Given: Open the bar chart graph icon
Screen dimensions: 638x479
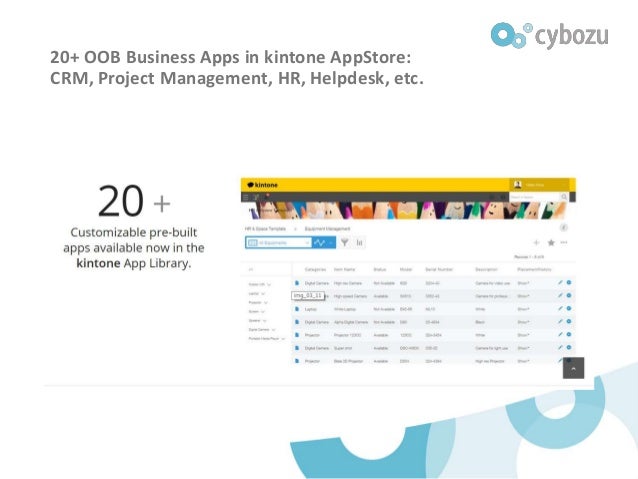Looking at the screenshot, I should [359, 243].
